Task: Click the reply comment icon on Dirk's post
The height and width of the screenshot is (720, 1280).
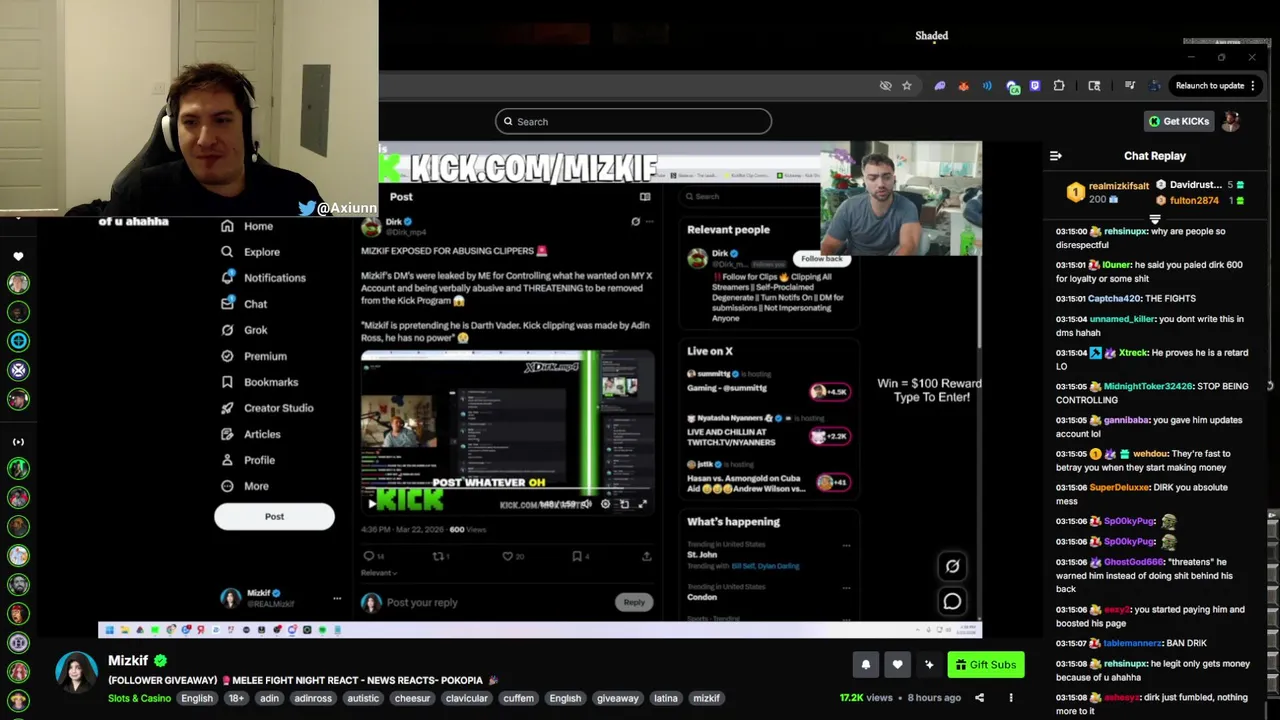Action: [x=369, y=556]
